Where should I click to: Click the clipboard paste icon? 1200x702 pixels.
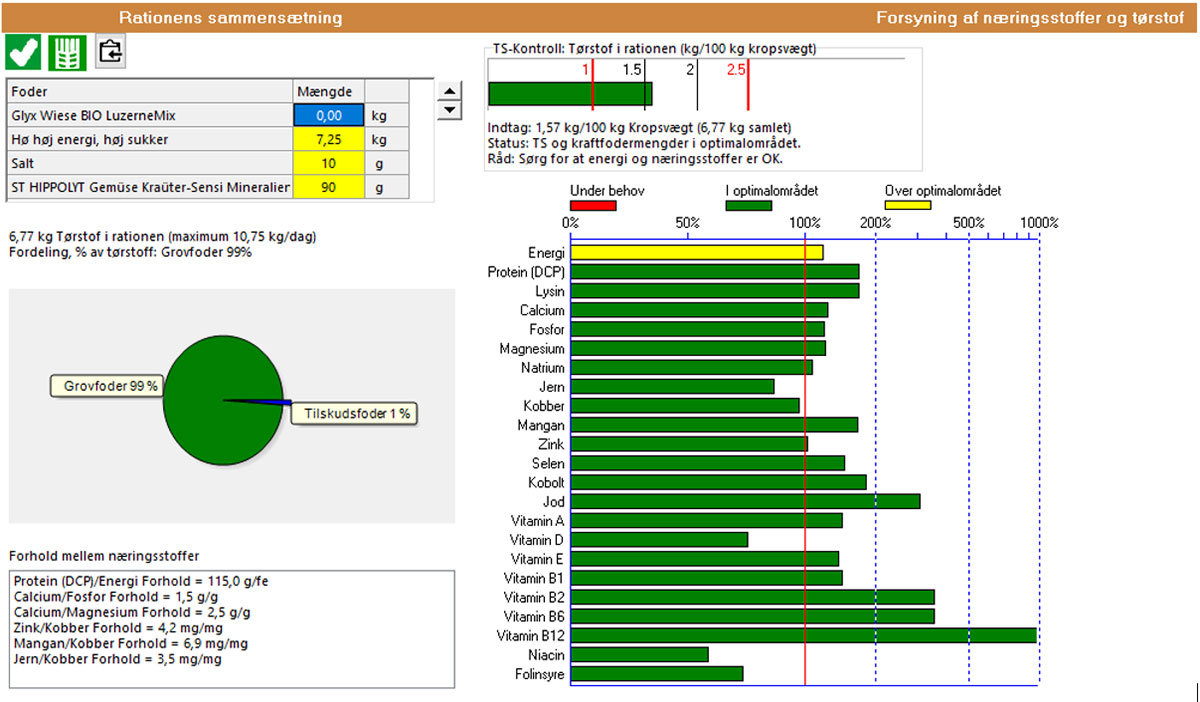click(x=110, y=52)
